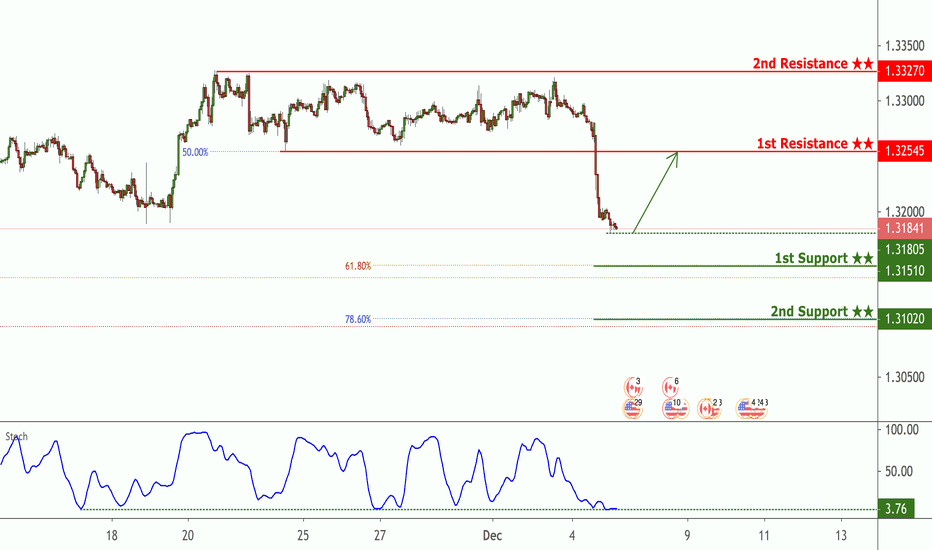
Task: Click the Canada event icon marked 6
Action: pyautogui.click(x=671, y=386)
